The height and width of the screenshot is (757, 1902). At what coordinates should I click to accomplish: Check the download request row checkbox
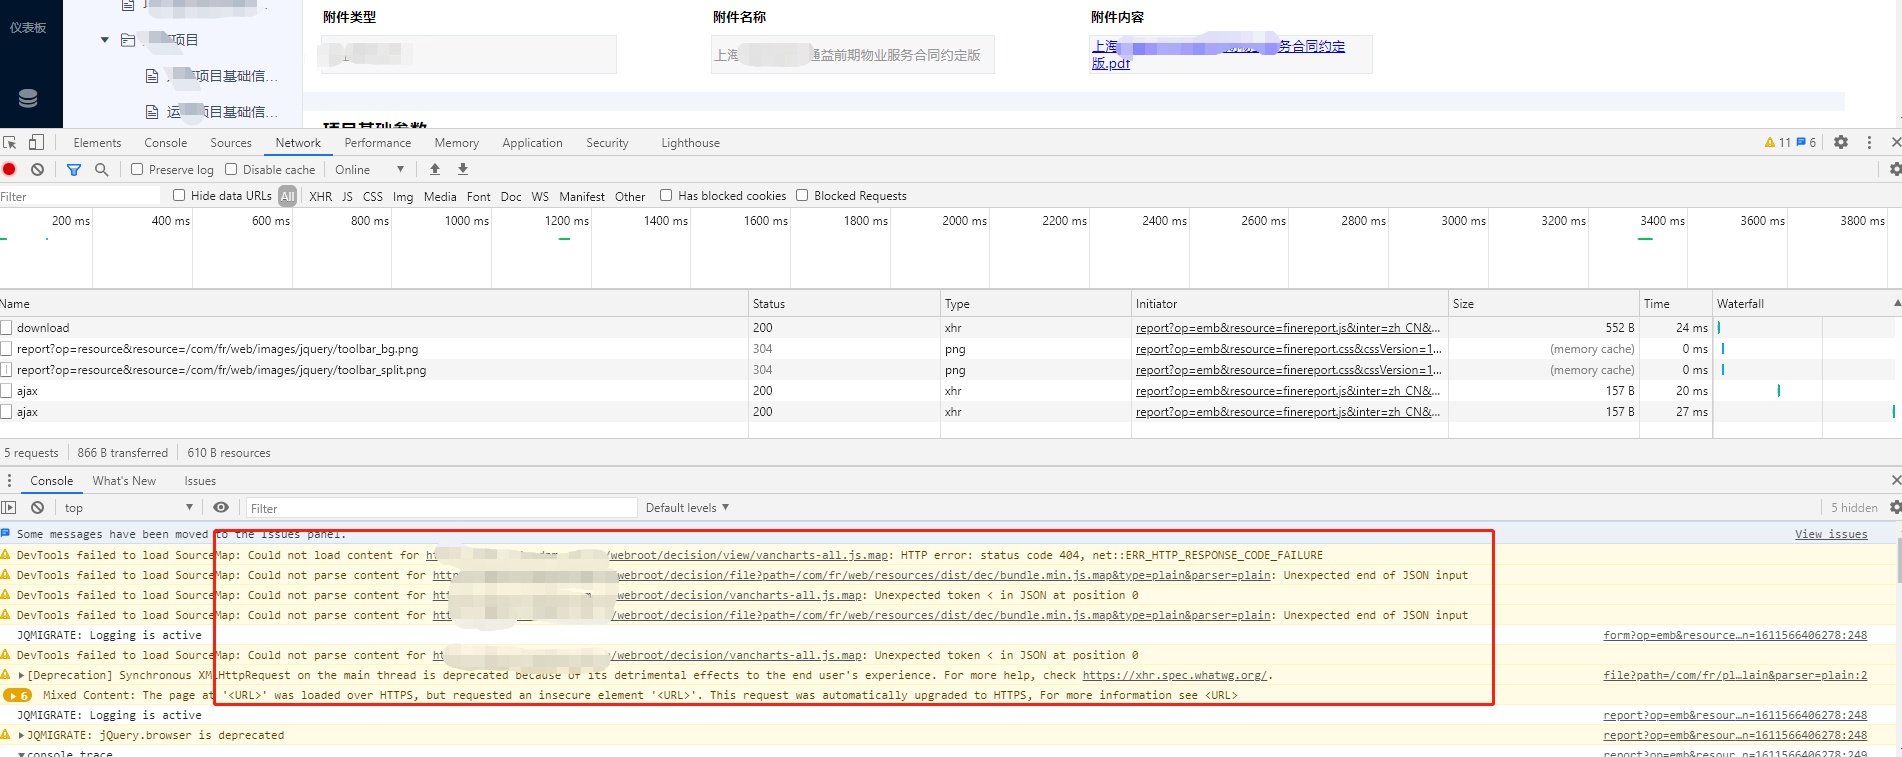(6, 327)
